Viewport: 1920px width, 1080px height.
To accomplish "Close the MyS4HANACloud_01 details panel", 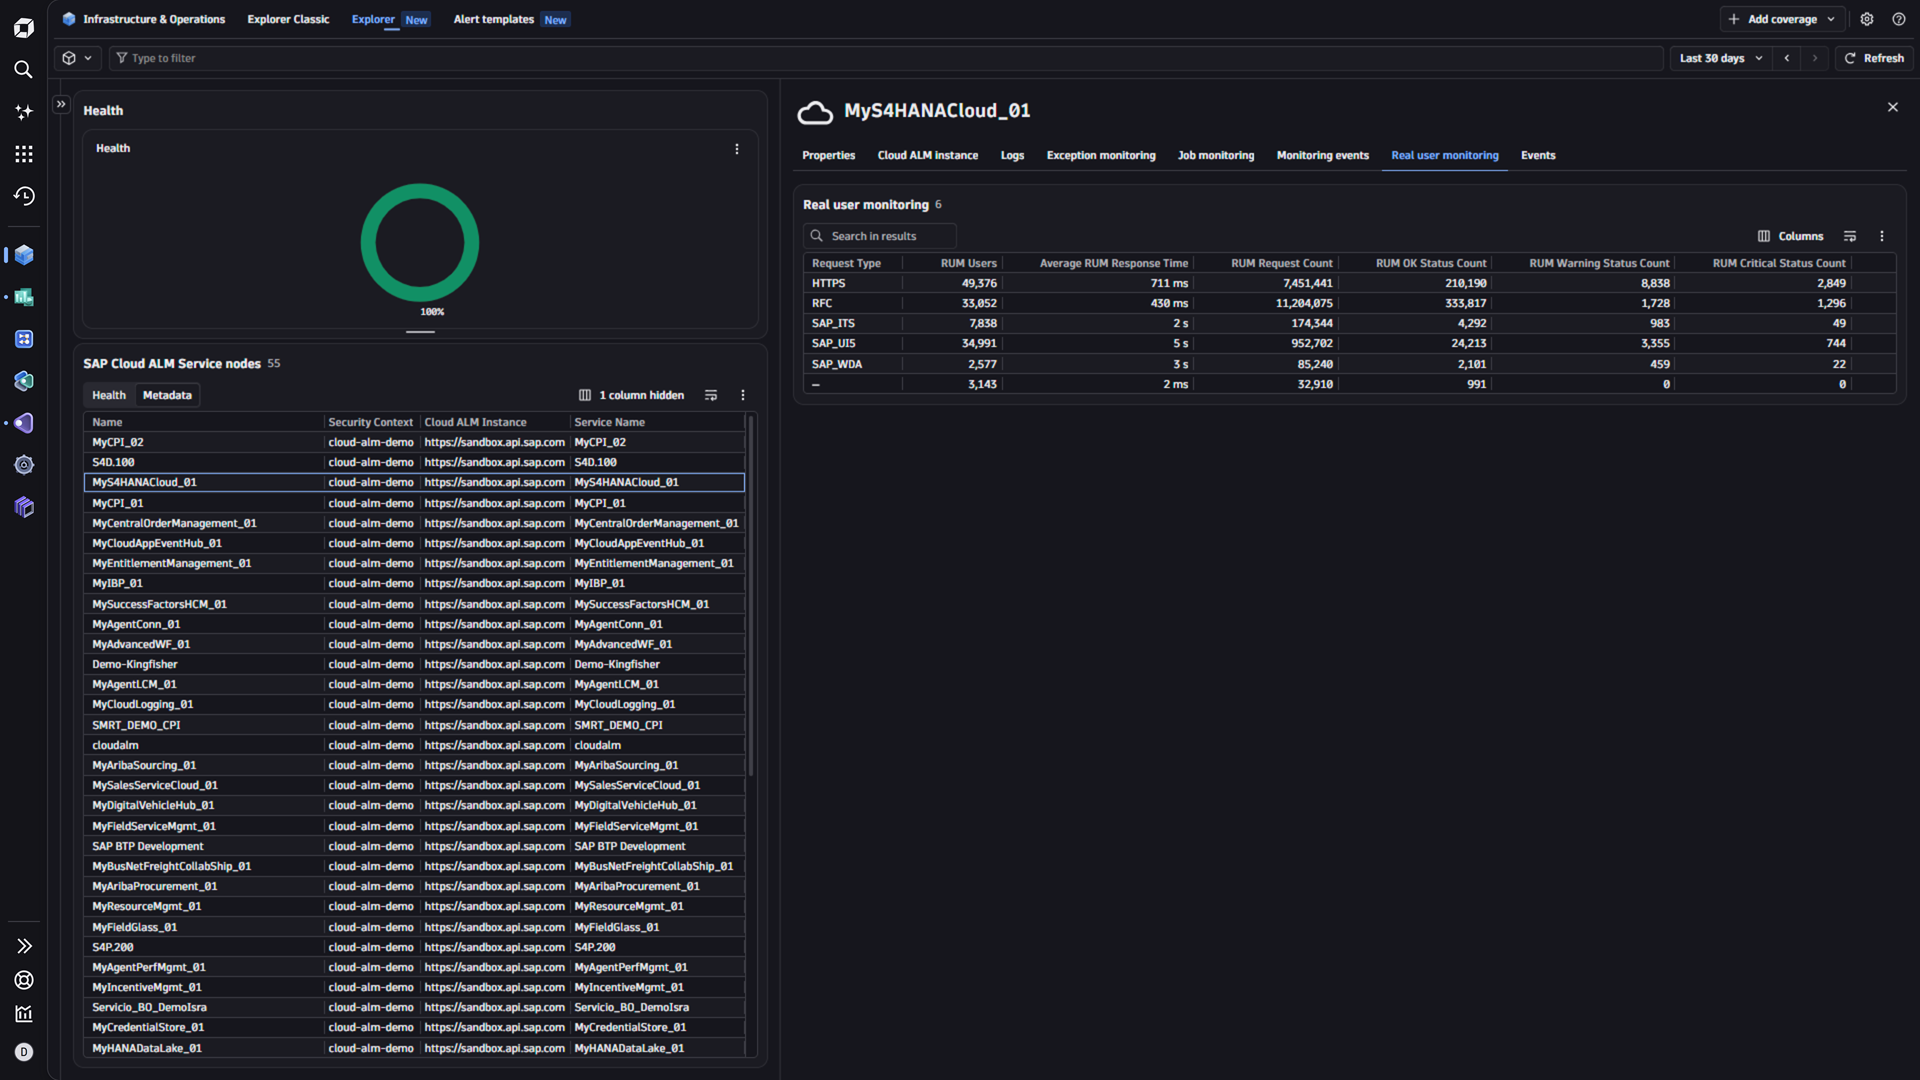I will [1892, 107].
